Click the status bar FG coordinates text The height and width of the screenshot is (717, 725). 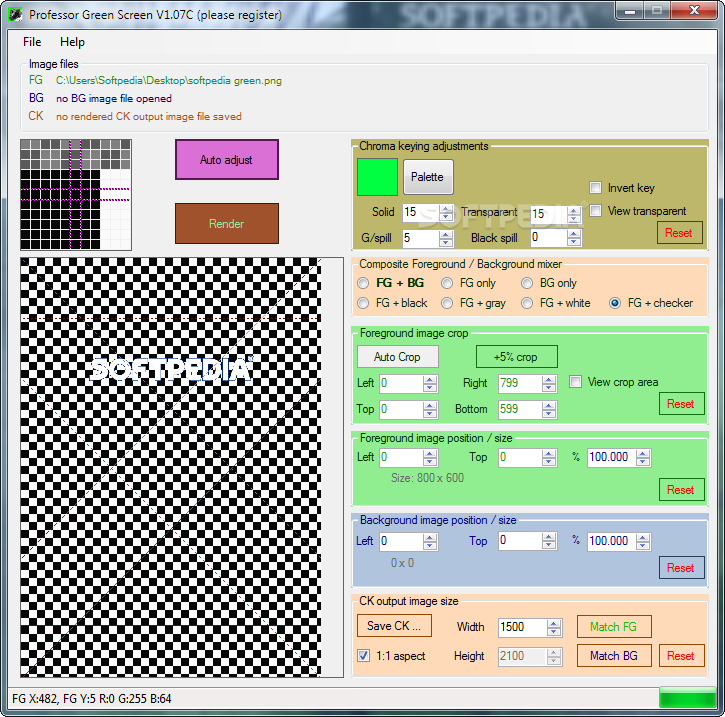point(92,698)
